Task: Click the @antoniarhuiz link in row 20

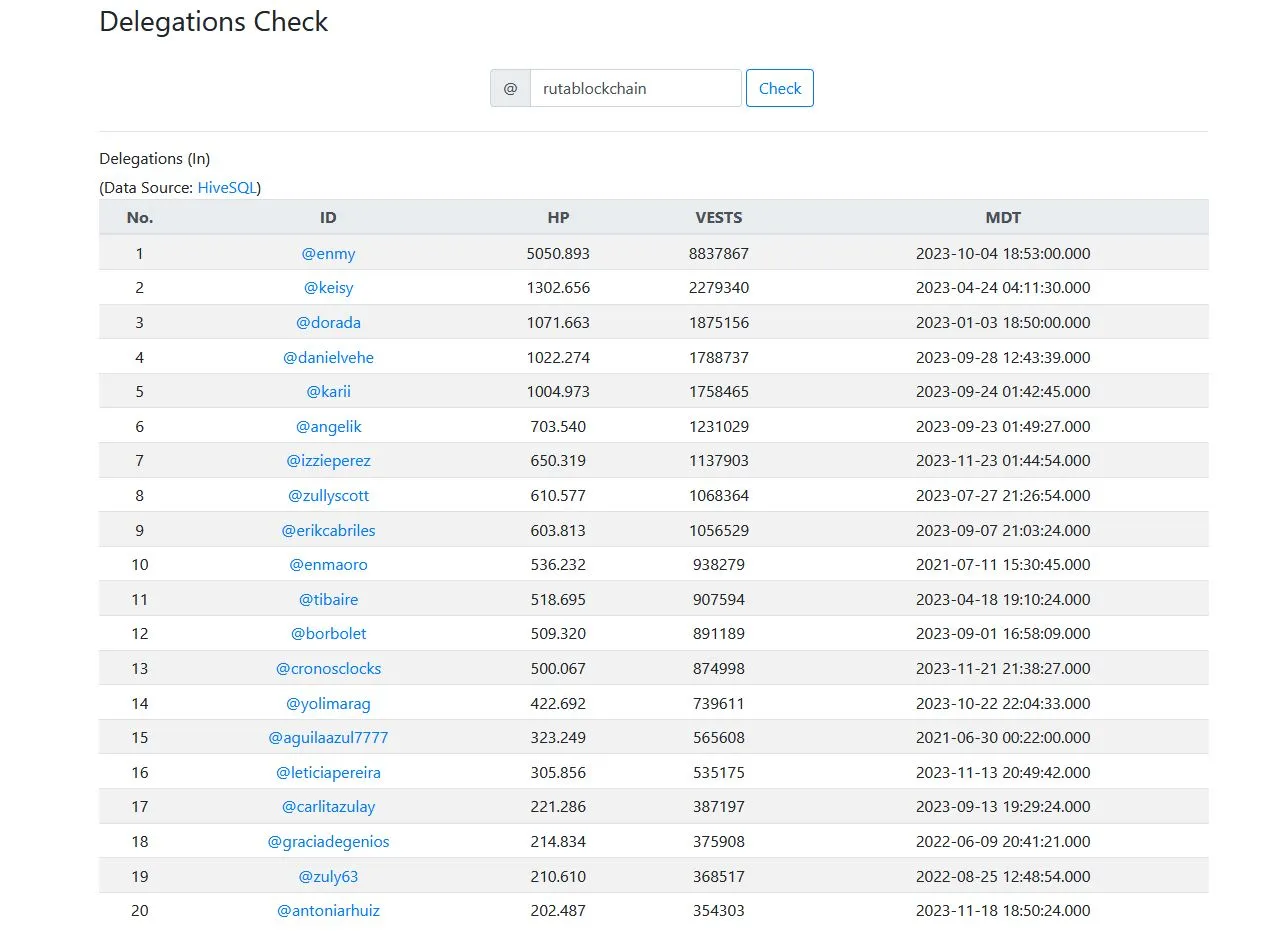Action: (328, 910)
